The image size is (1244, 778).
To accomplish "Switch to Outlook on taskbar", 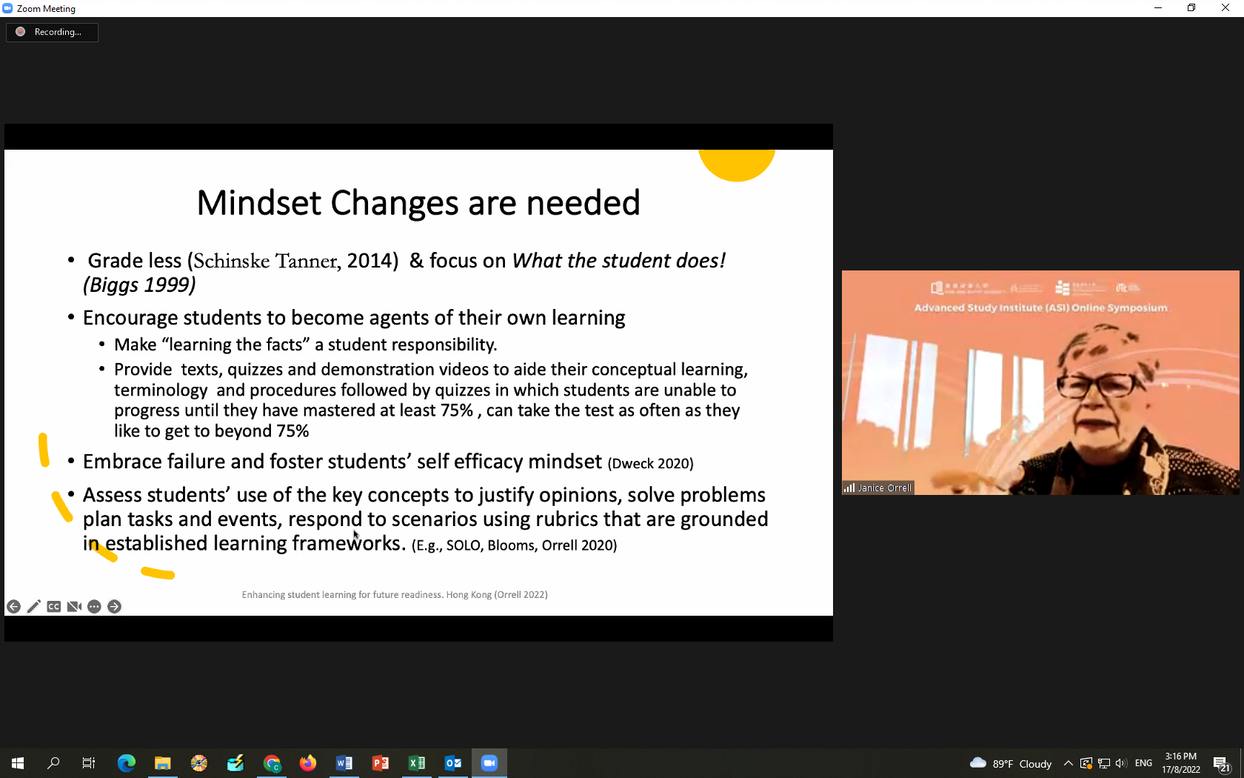I will tap(453, 763).
